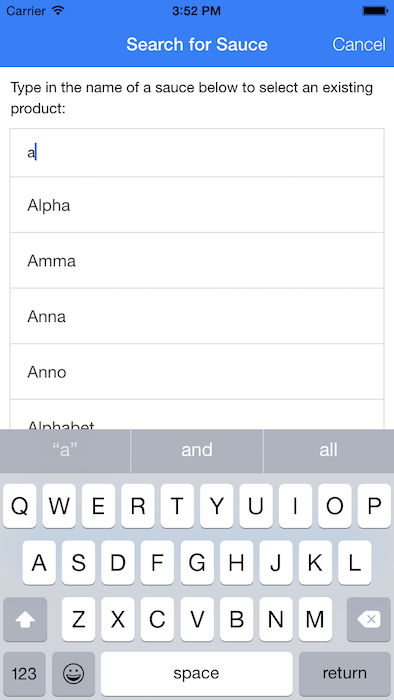The image size is (394, 700).
Task: Choose Anno from the results list
Action: (x=197, y=372)
